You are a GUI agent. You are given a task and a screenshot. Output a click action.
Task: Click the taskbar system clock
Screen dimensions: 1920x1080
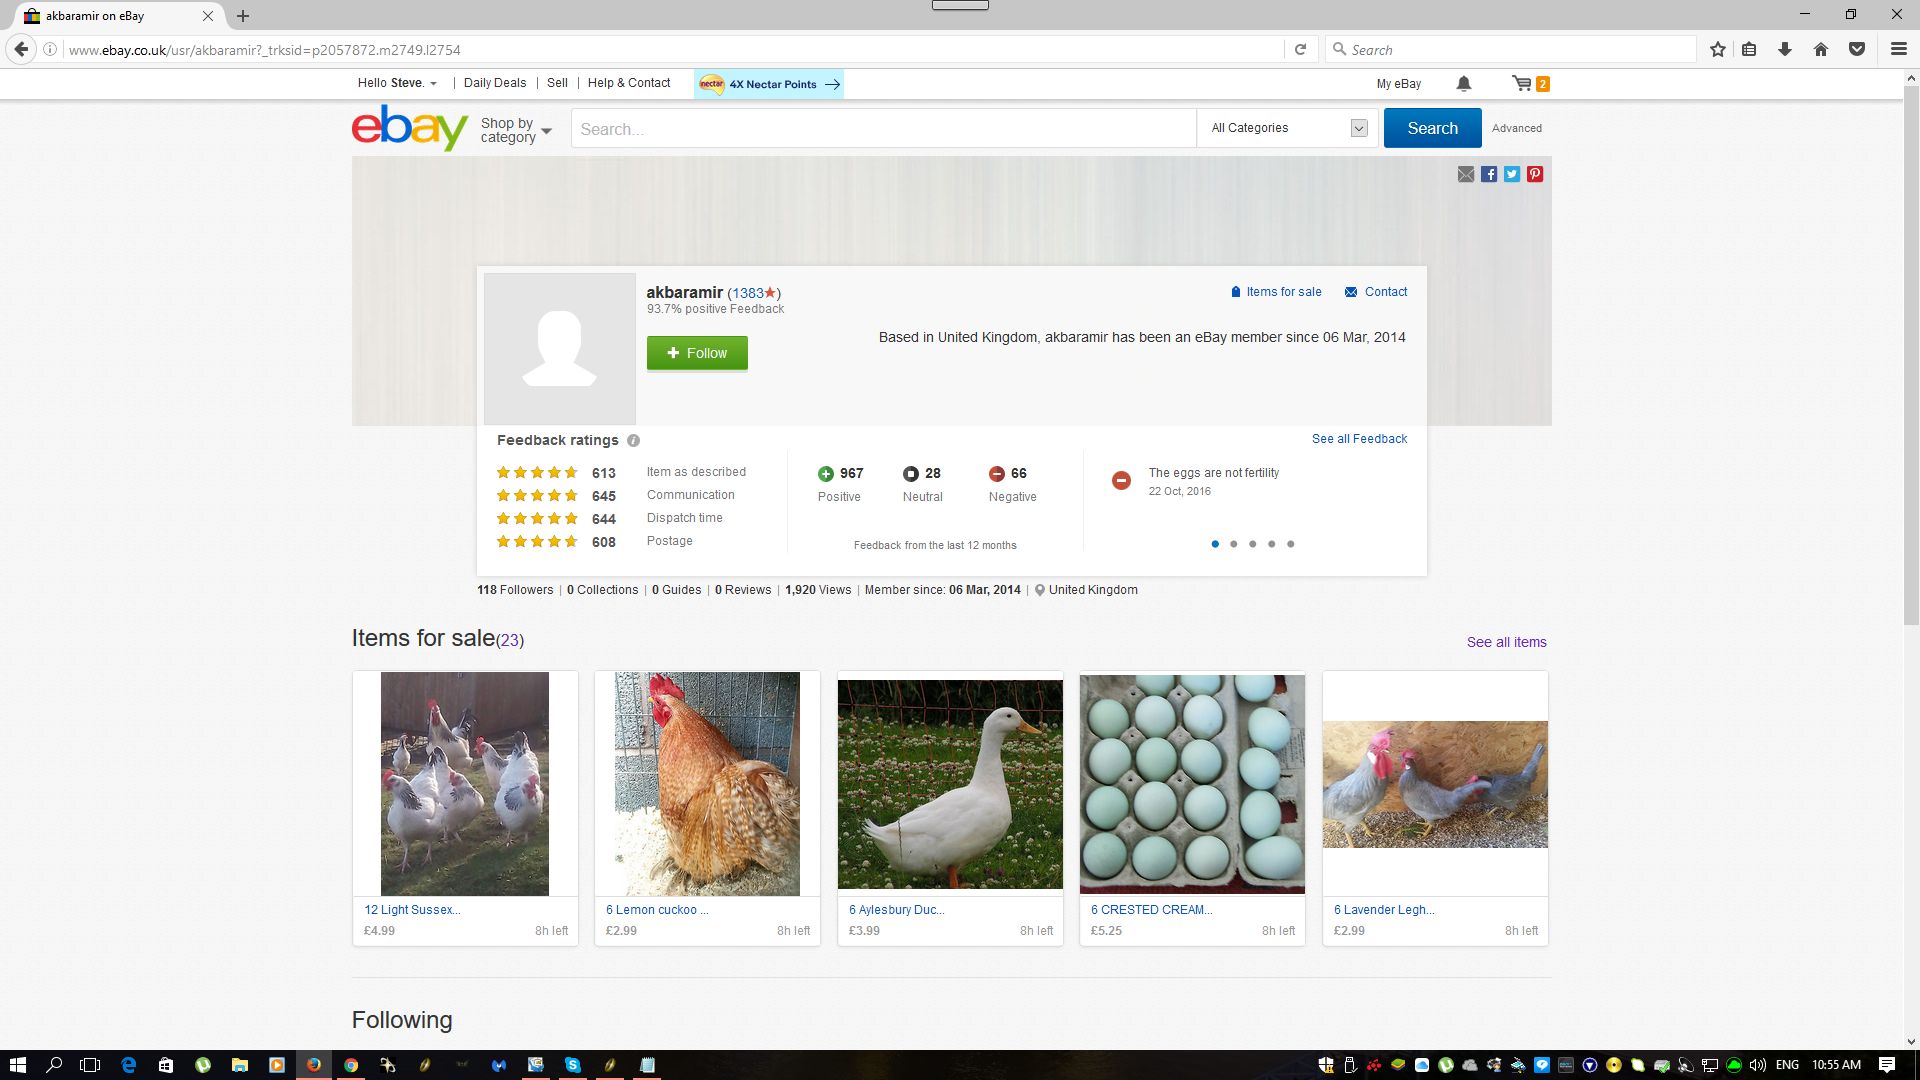point(1836,1065)
